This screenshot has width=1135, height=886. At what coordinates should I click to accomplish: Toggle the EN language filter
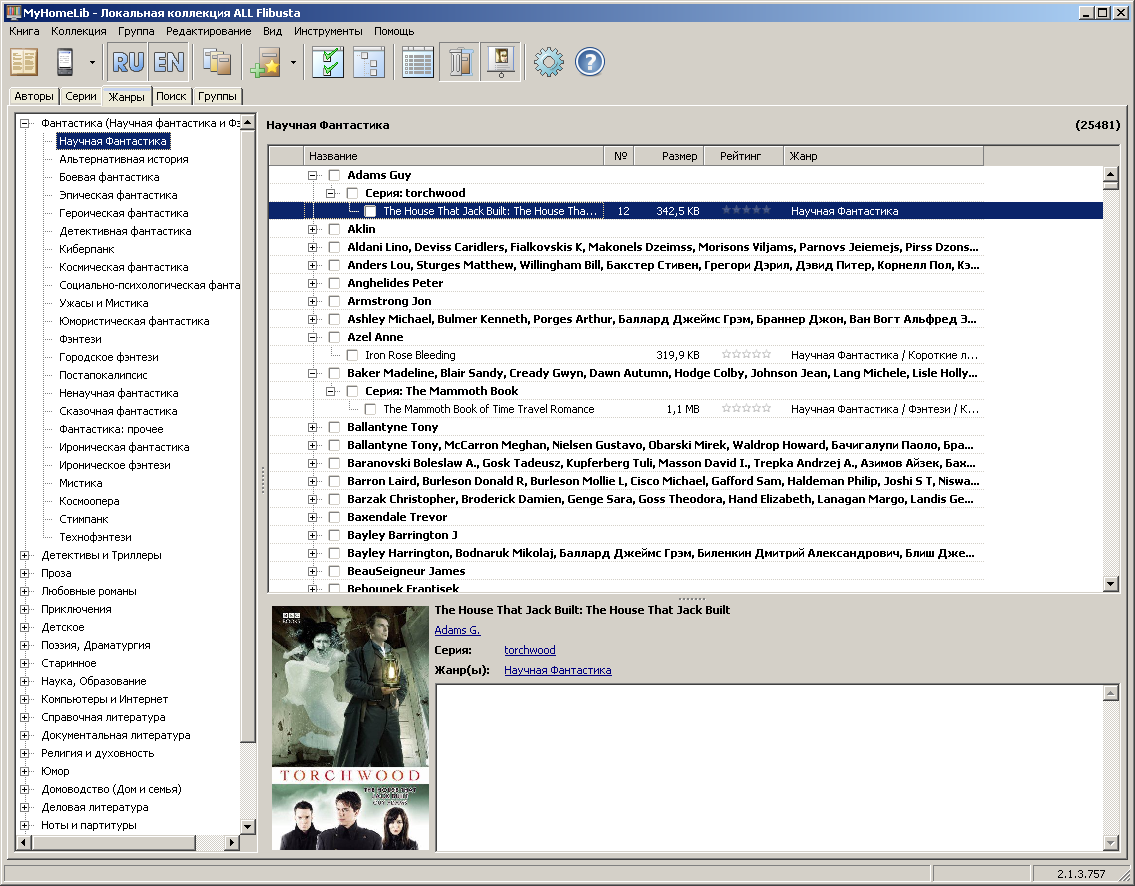[x=169, y=62]
